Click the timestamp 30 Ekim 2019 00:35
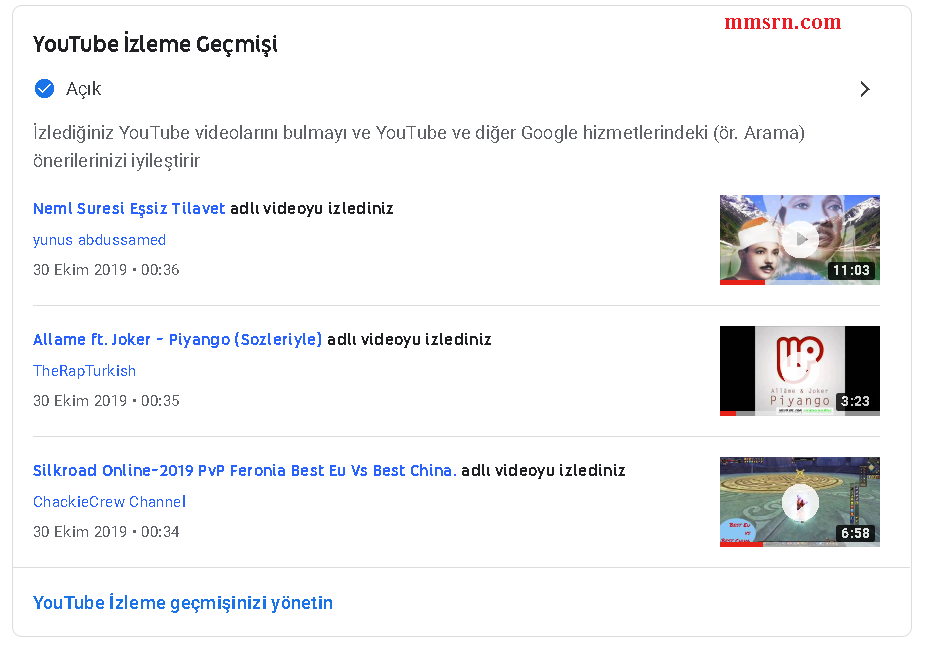927x646 pixels. click(x=106, y=401)
